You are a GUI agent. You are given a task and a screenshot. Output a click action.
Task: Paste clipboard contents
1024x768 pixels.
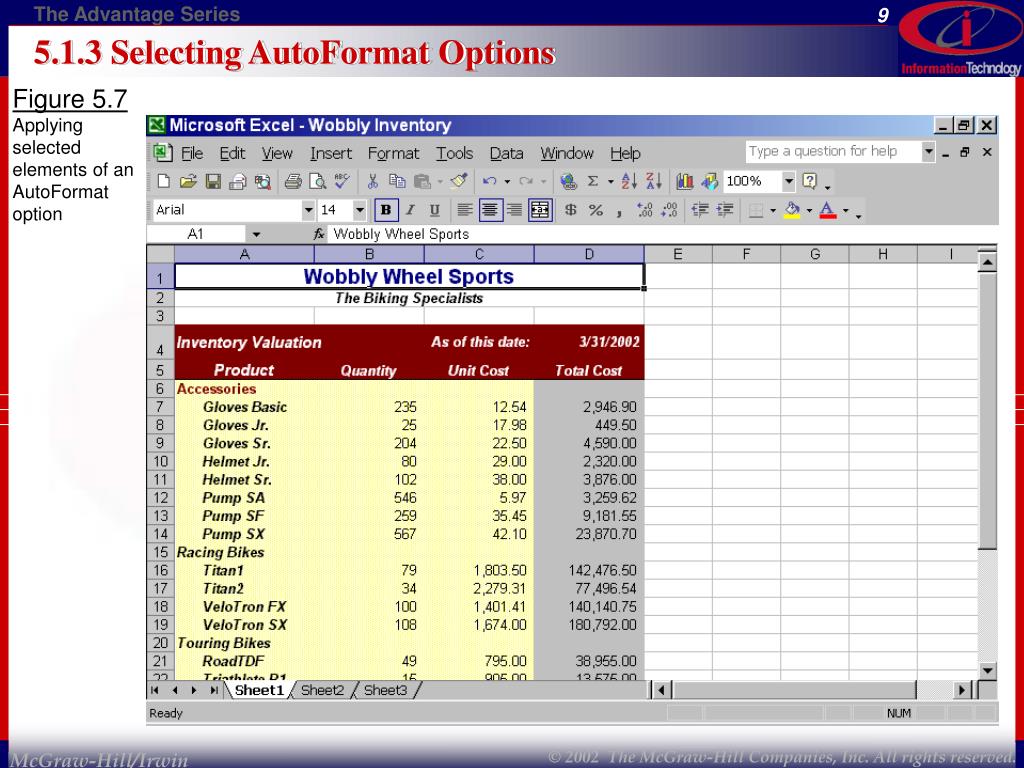[423, 182]
